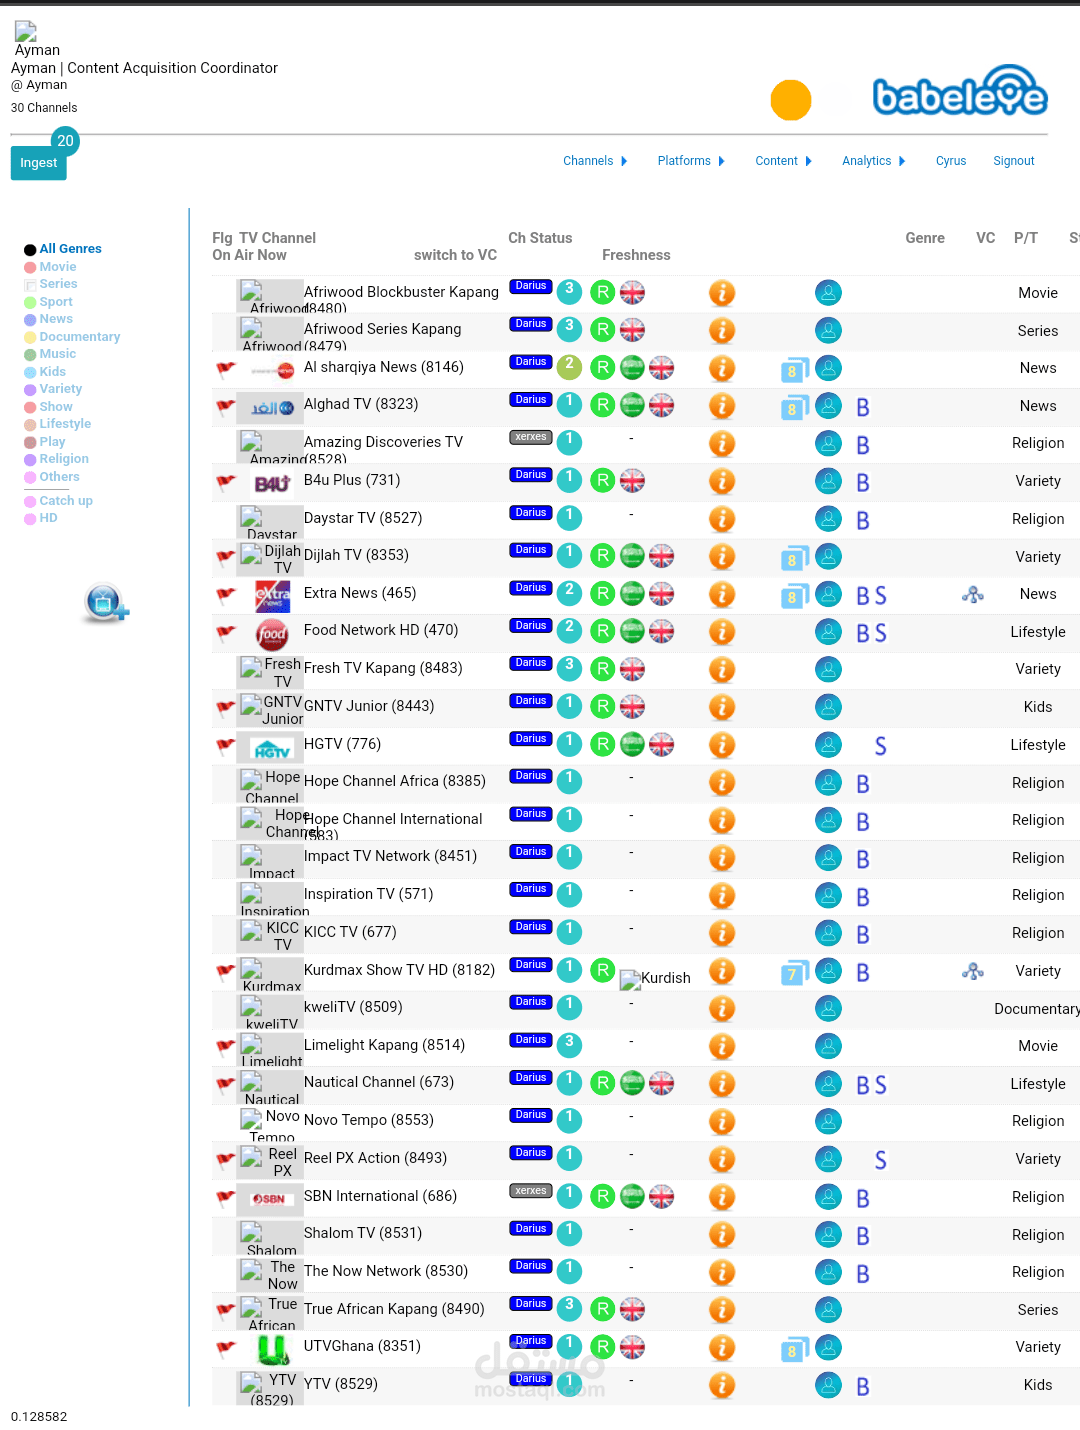Click the babeleye logo
This screenshot has width=1080, height=1430.
tap(960, 91)
